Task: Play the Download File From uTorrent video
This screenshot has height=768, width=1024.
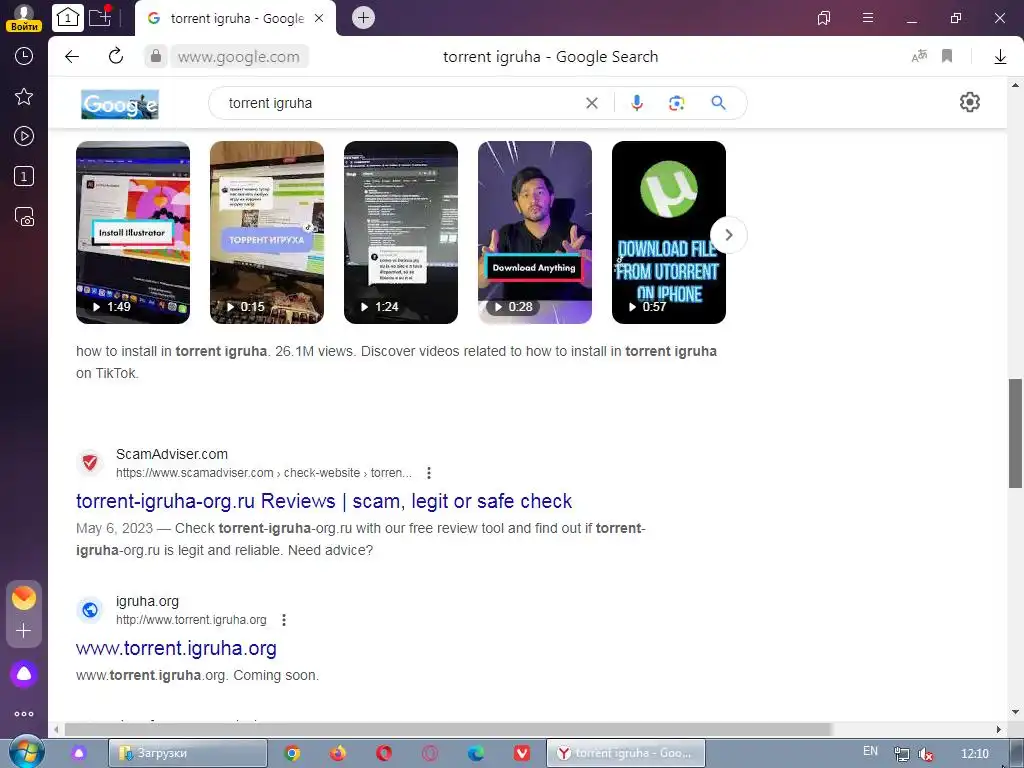Action: click(x=669, y=232)
